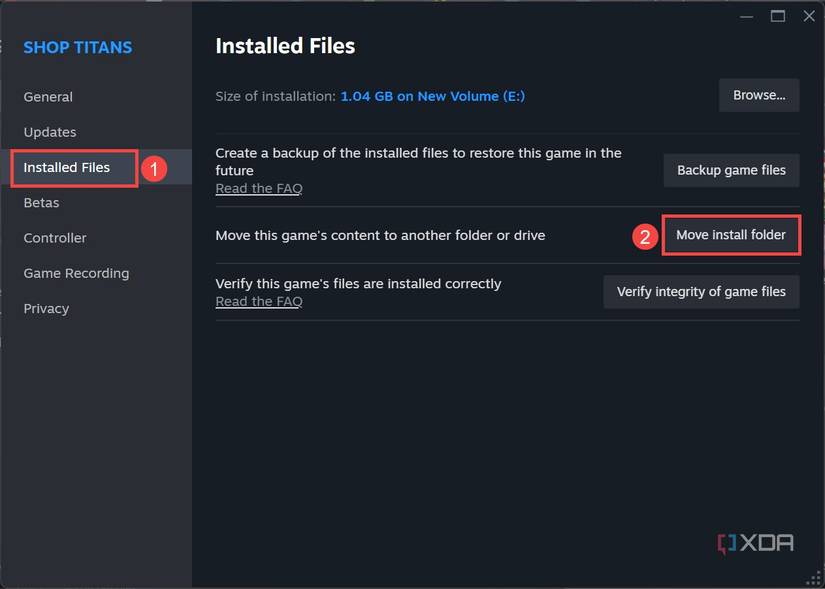Open the General settings tab
825x589 pixels.
pyautogui.click(x=48, y=97)
